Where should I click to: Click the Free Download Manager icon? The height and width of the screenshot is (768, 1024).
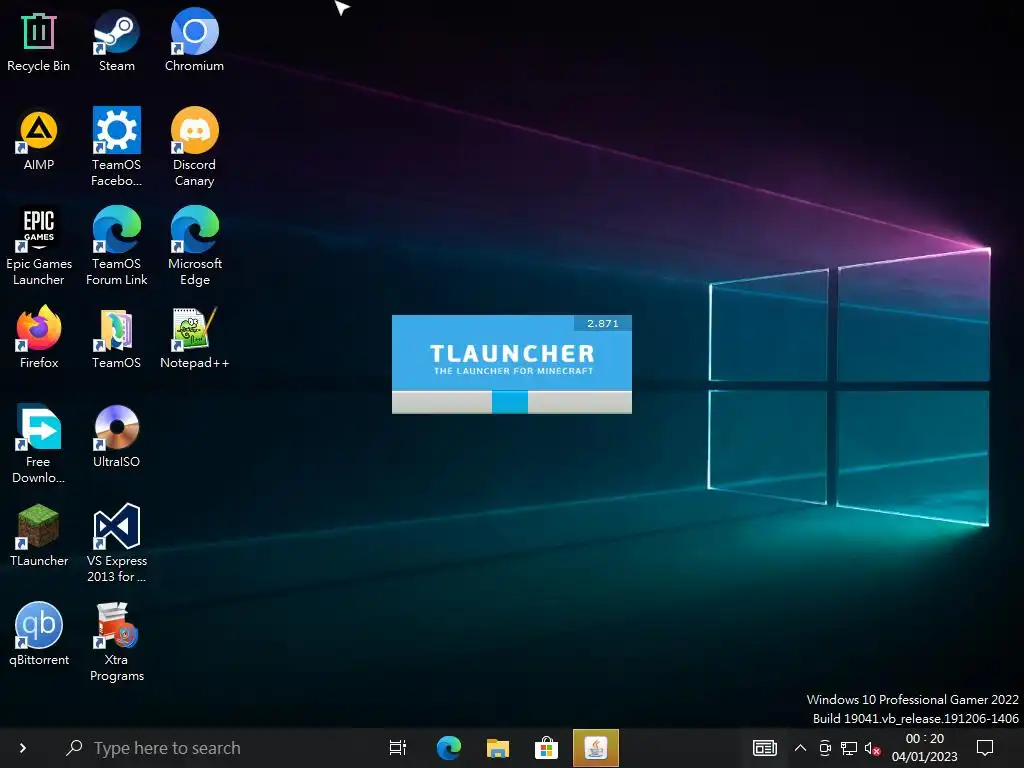39,445
